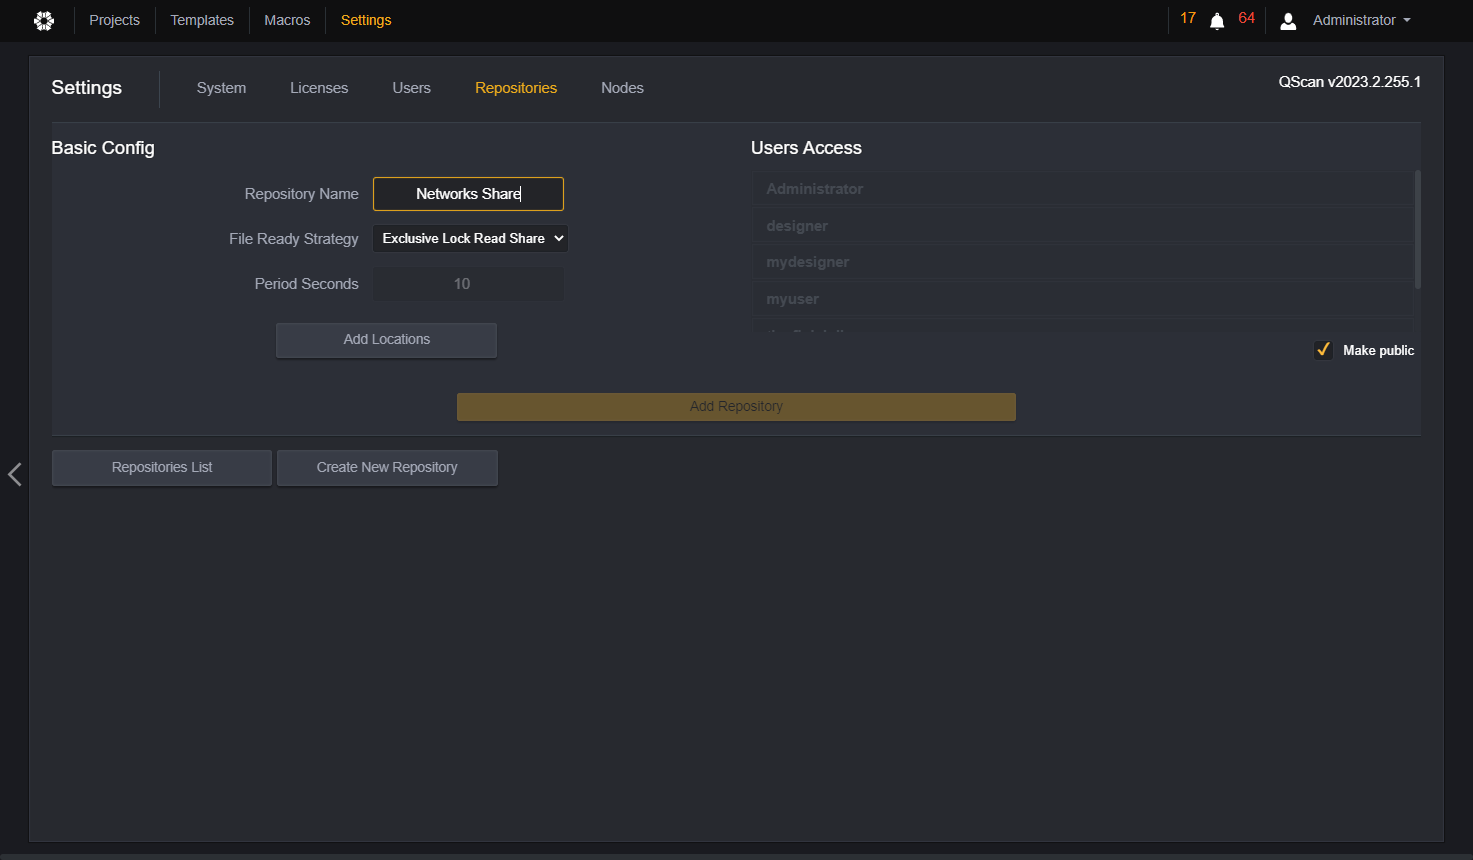Click the Users Access list scrollbar
Viewport: 1473px width, 860px height.
point(1417,230)
